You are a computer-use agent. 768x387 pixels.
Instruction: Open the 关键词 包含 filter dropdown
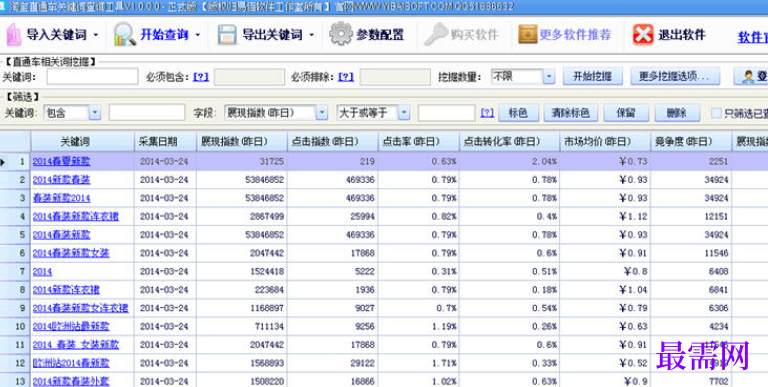point(95,113)
